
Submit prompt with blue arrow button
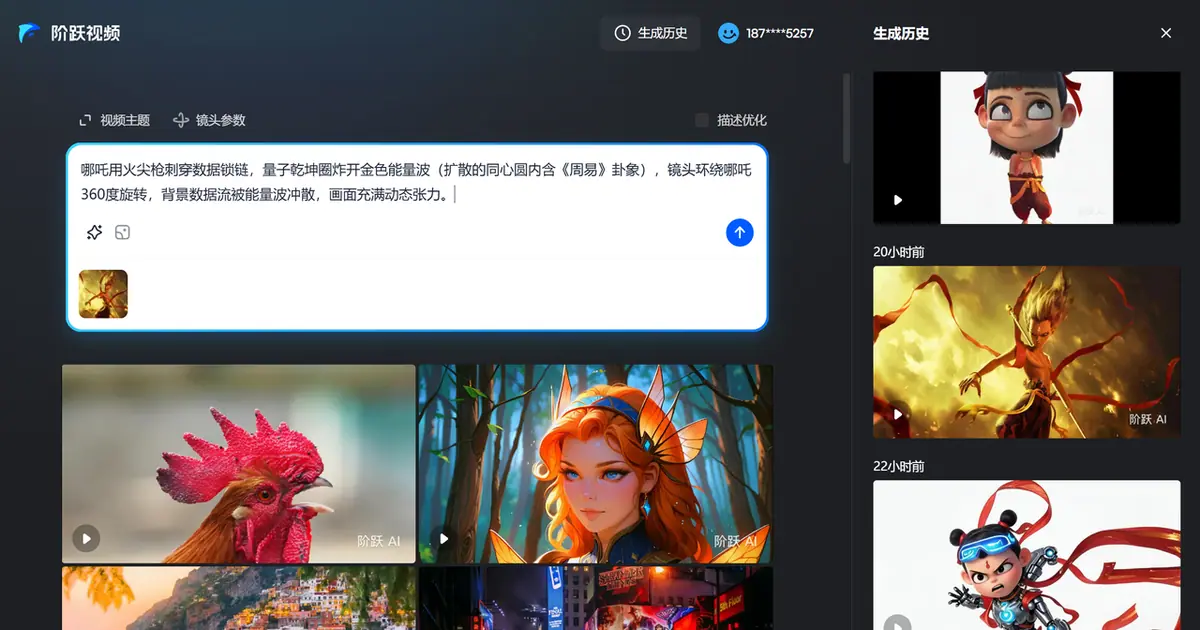739,233
